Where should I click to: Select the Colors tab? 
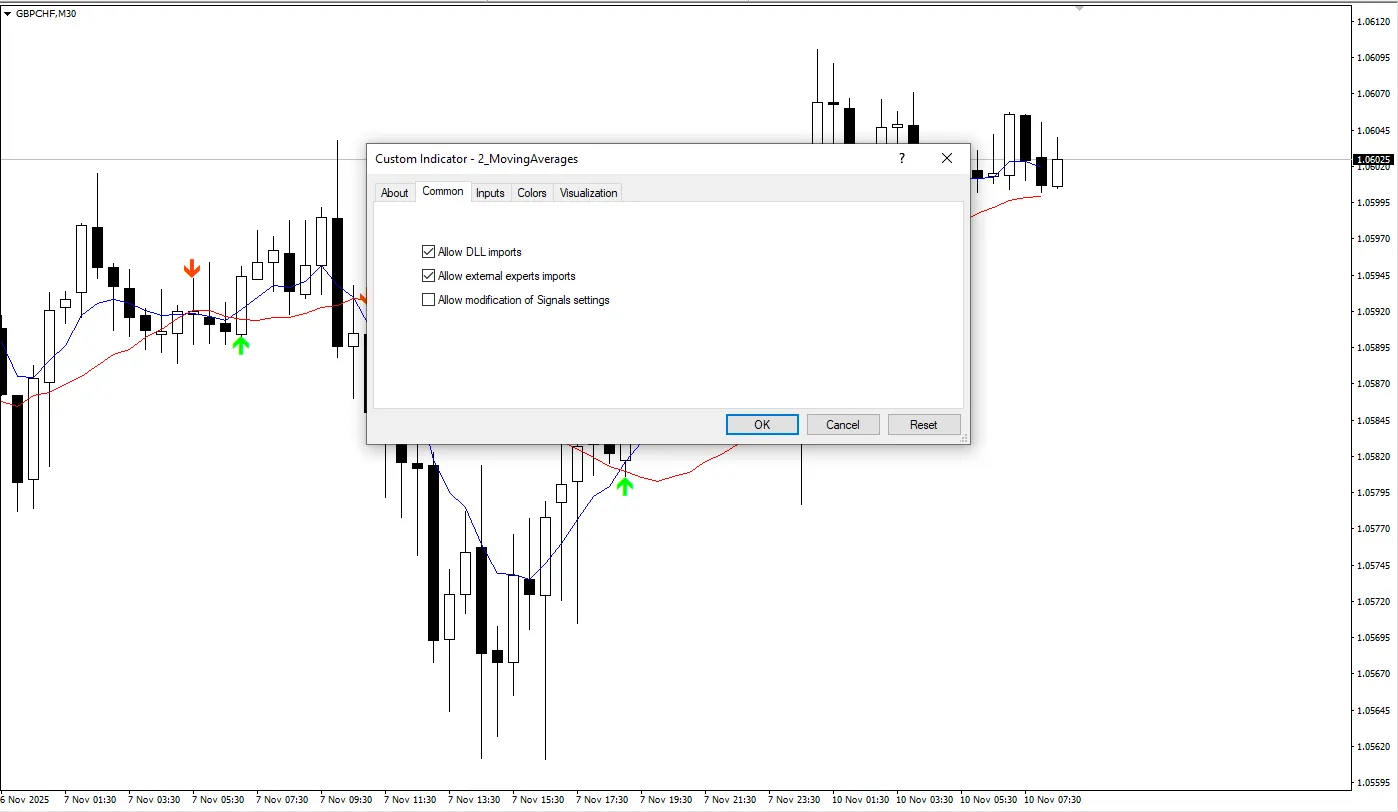coord(532,193)
